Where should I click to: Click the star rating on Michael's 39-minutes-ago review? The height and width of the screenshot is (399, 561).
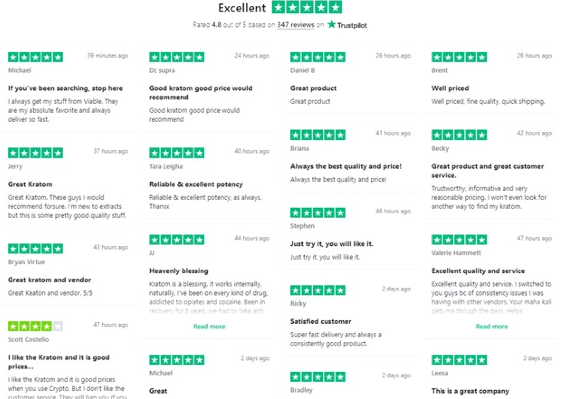(x=35, y=57)
